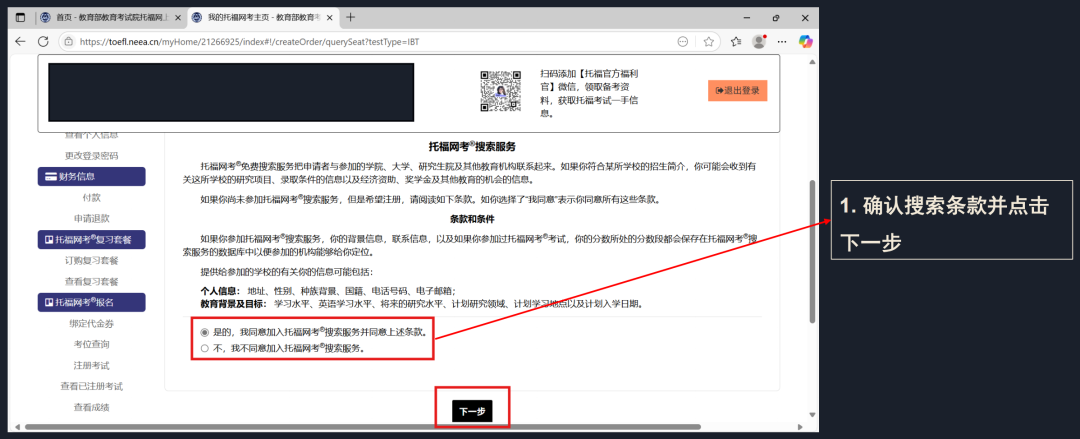Click the 下一步 button
This screenshot has height=439, width=1080.
(x=472, y=411)
